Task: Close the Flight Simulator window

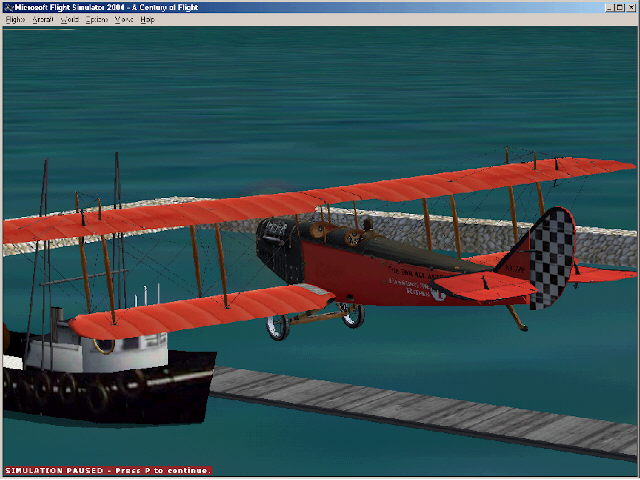Action: point(631,7)
